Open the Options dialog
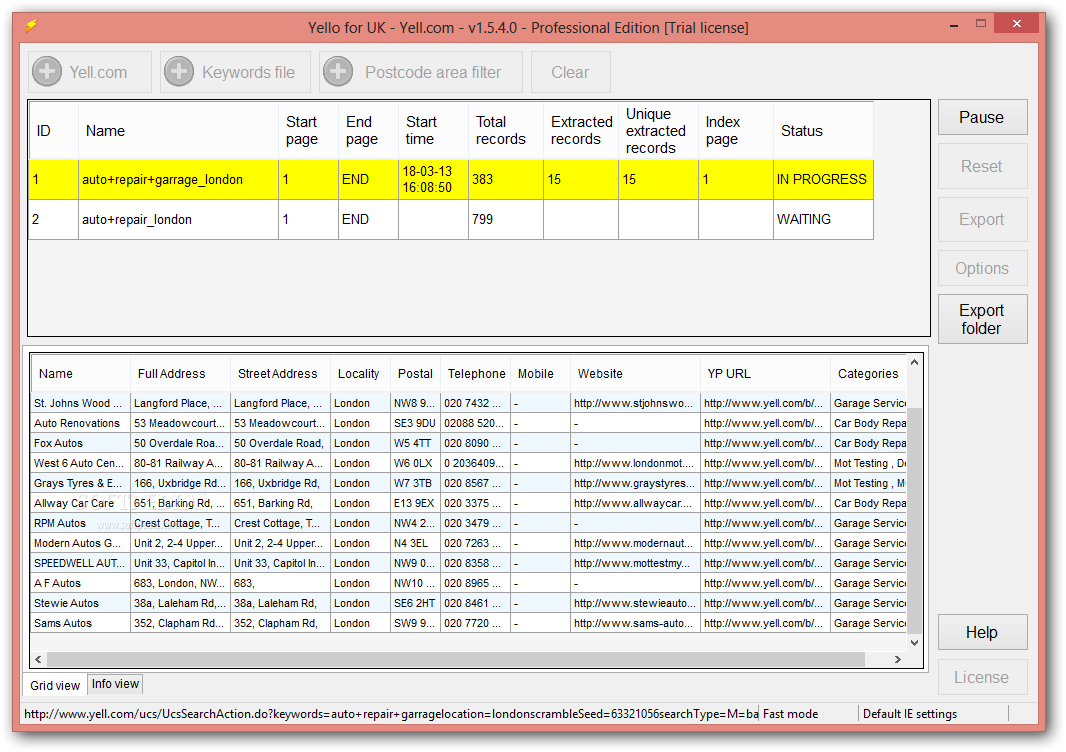This screenshot has width=1066, height=752. (x=982, y=268)
